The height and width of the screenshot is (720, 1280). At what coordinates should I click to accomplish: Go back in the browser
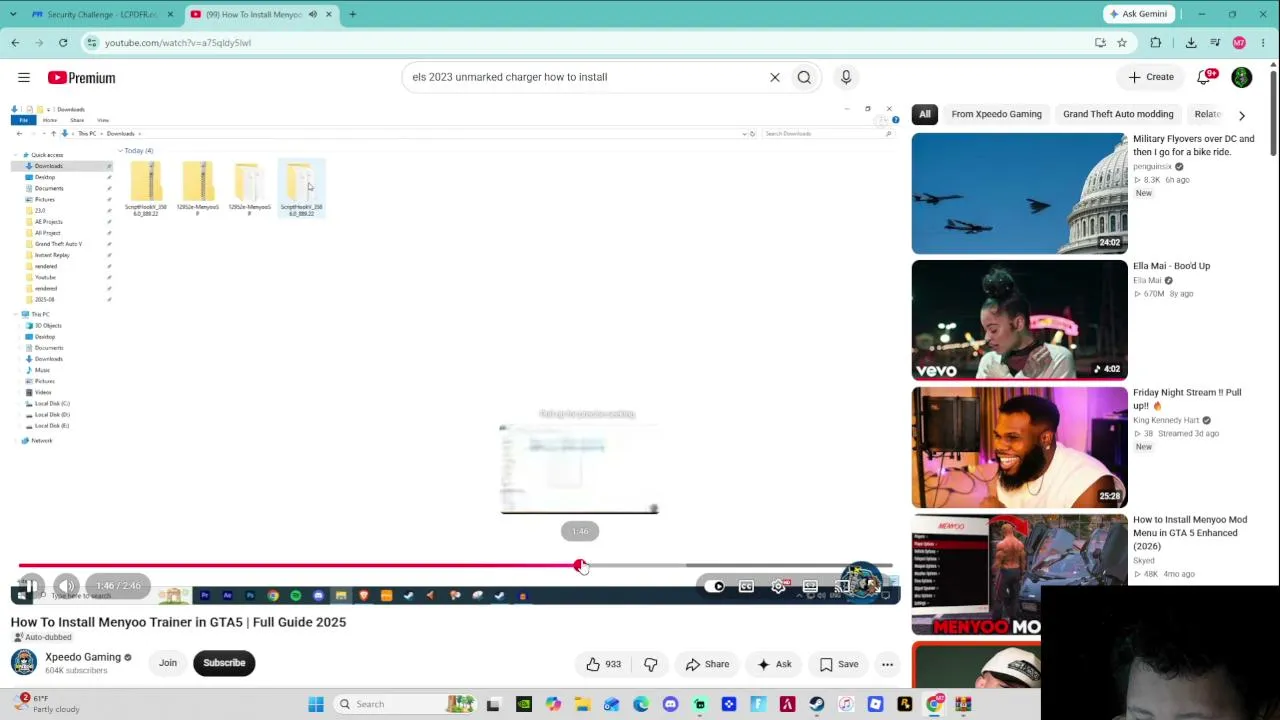point(15,43)
